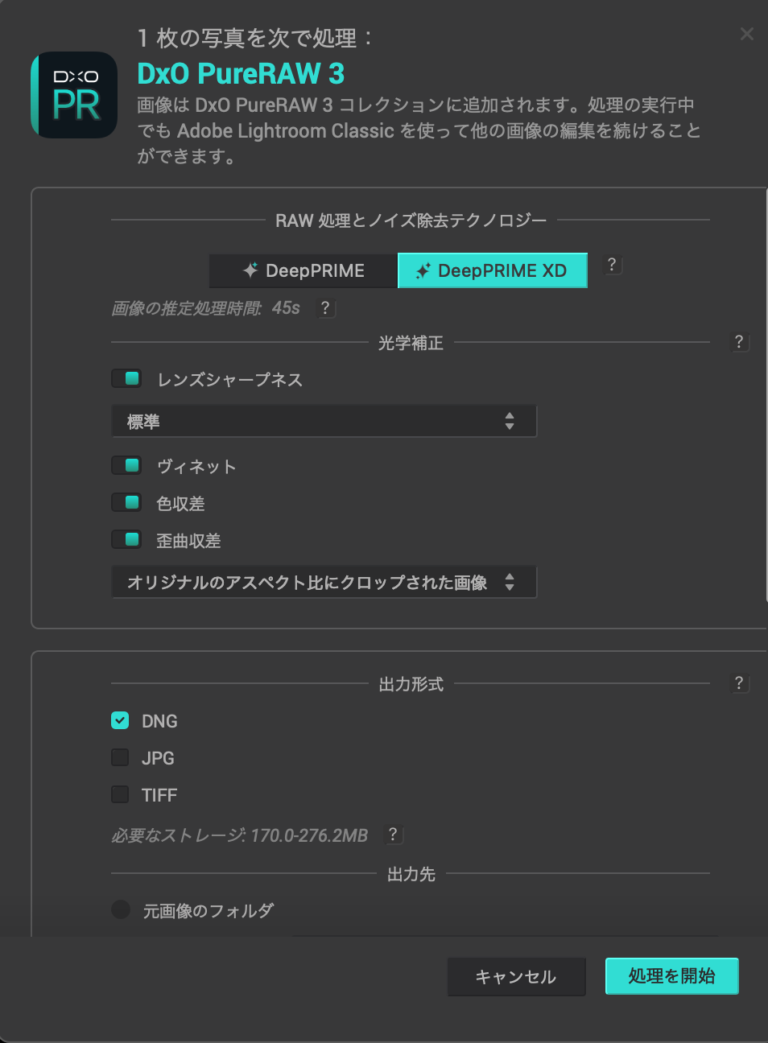This screenshot has width=768, height=1043.
Task: Open the crop aspect ratio dropdown
Action: coord(324,581)
